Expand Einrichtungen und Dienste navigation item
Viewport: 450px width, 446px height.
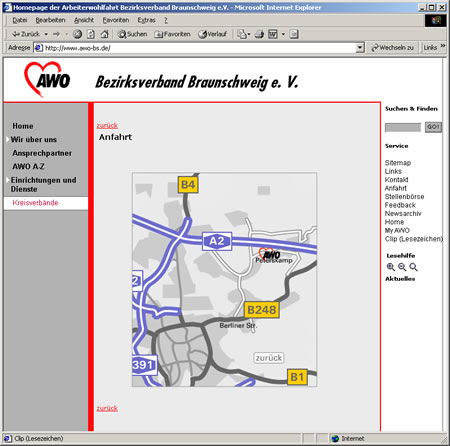tap(43, 184)
